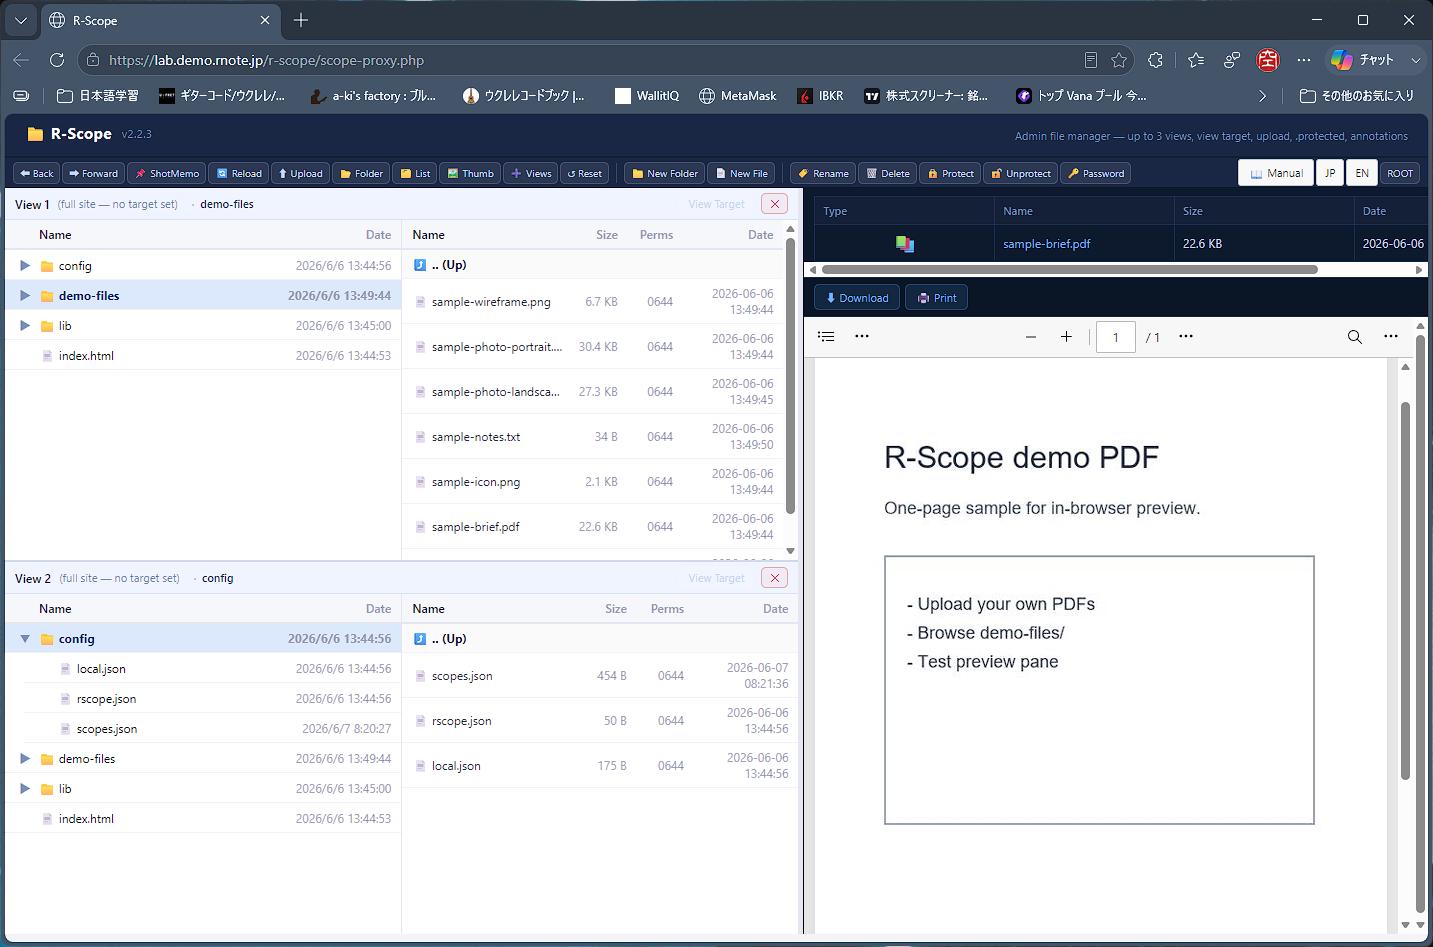Click the Forward toolbar button
Screen dimensions: 1433x947
click(94, 173)
